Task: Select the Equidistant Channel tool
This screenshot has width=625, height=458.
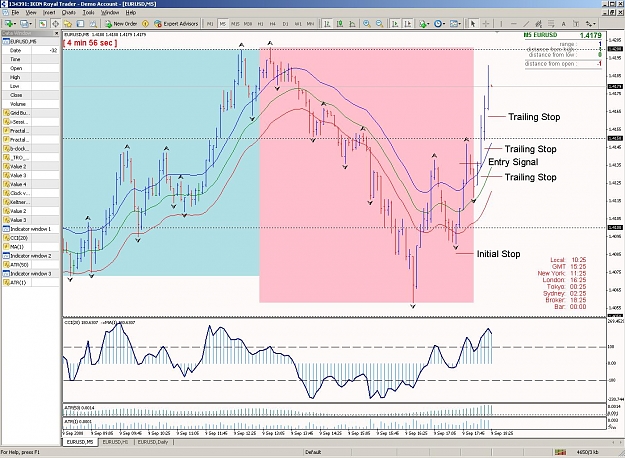Action: point(539,24)
